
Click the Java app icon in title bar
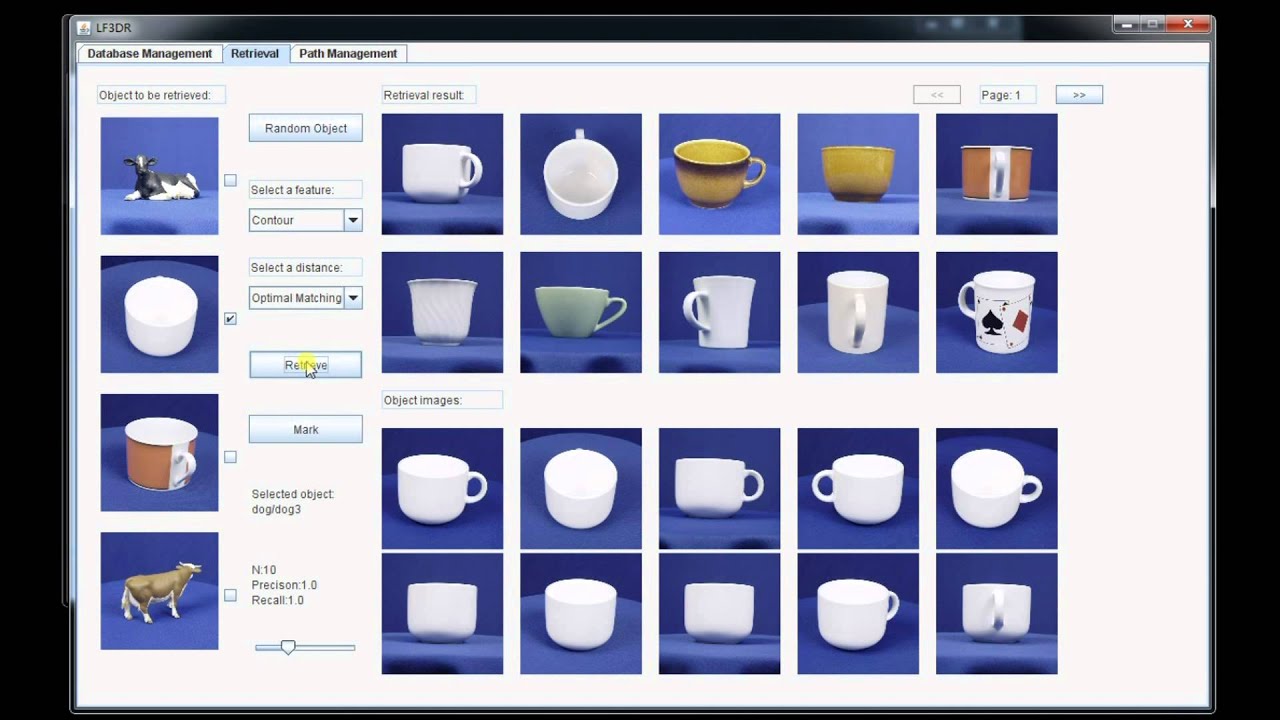83,27
